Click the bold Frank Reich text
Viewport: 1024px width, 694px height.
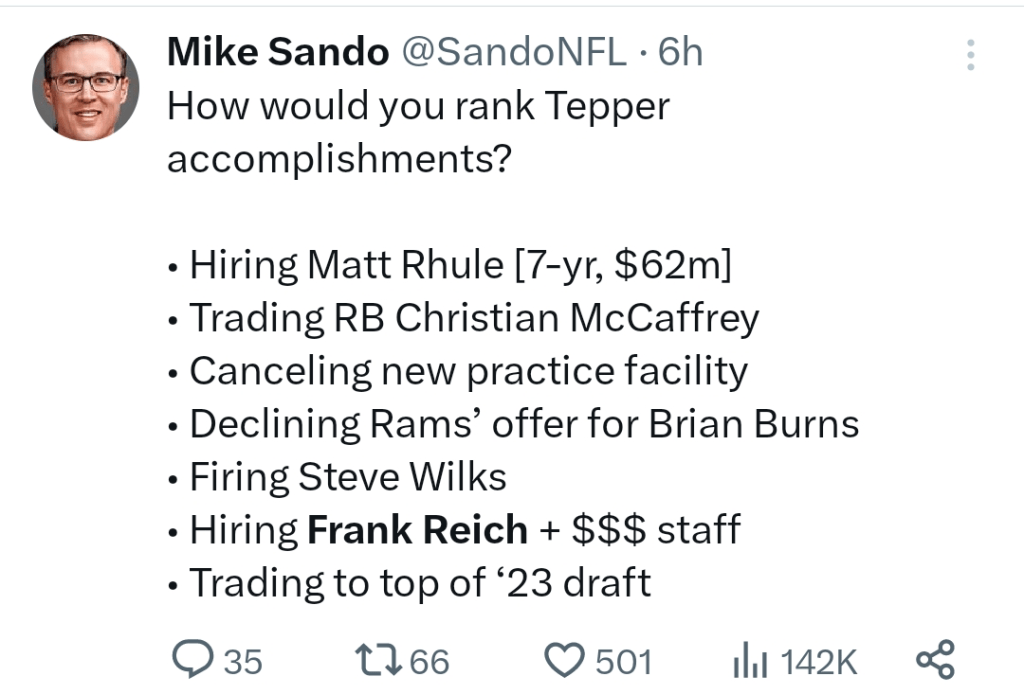(x=417, y=529)
